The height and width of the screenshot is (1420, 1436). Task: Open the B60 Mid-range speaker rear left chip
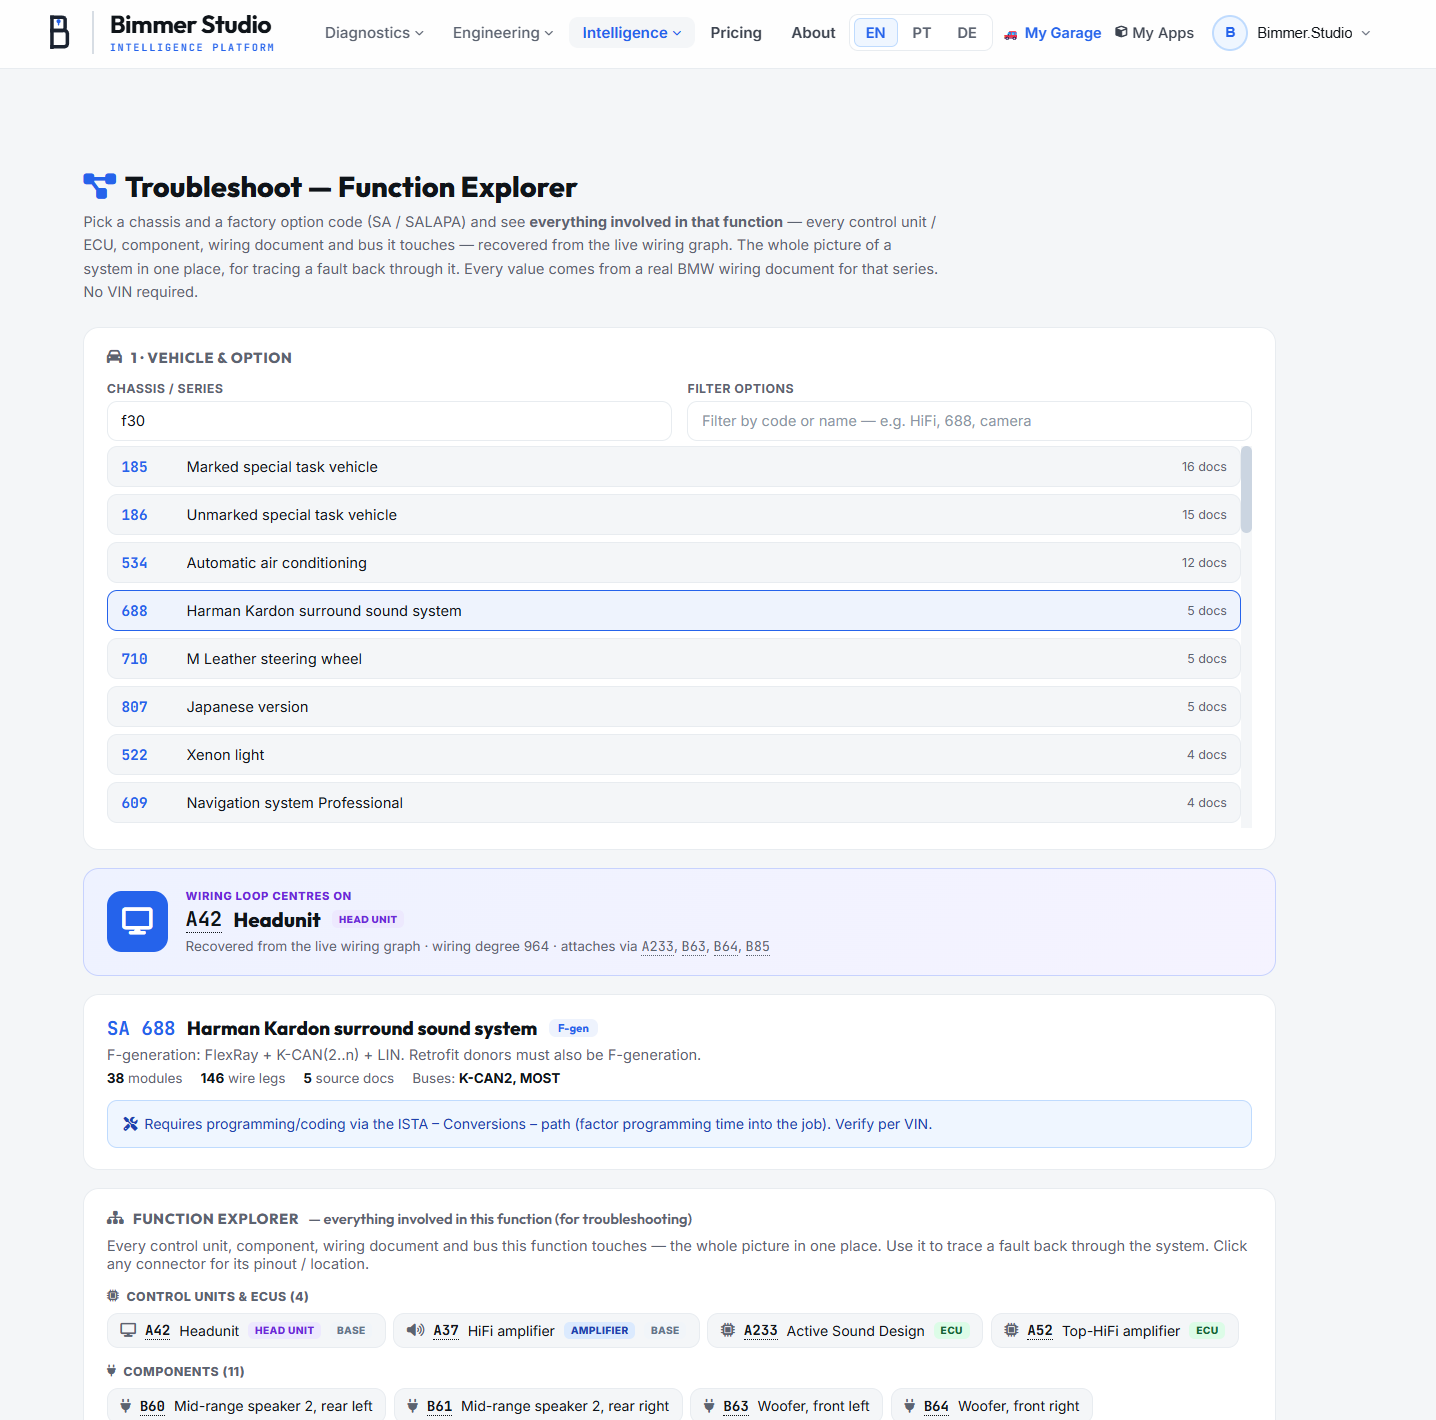pyautogui.click(x=246, y=1405)
